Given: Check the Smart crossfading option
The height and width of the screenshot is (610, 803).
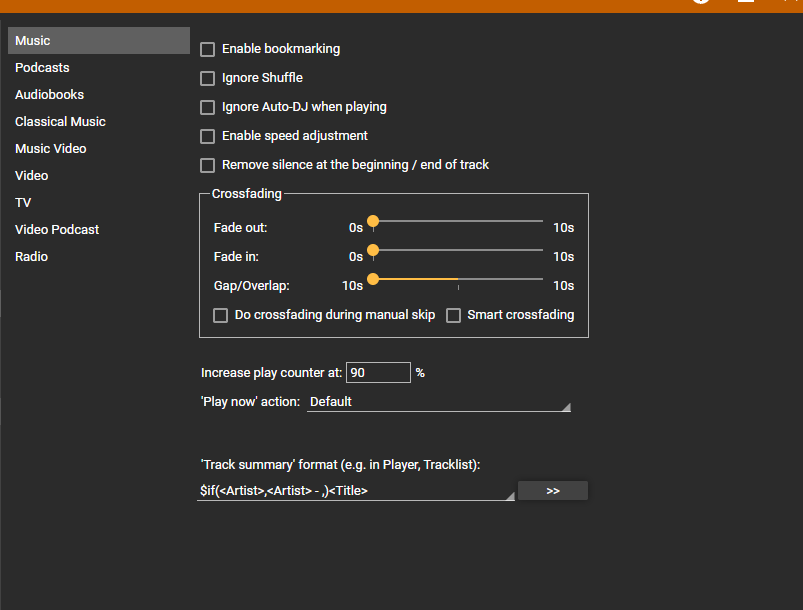Looking at the screenshot, I should (x=453, y=315).
